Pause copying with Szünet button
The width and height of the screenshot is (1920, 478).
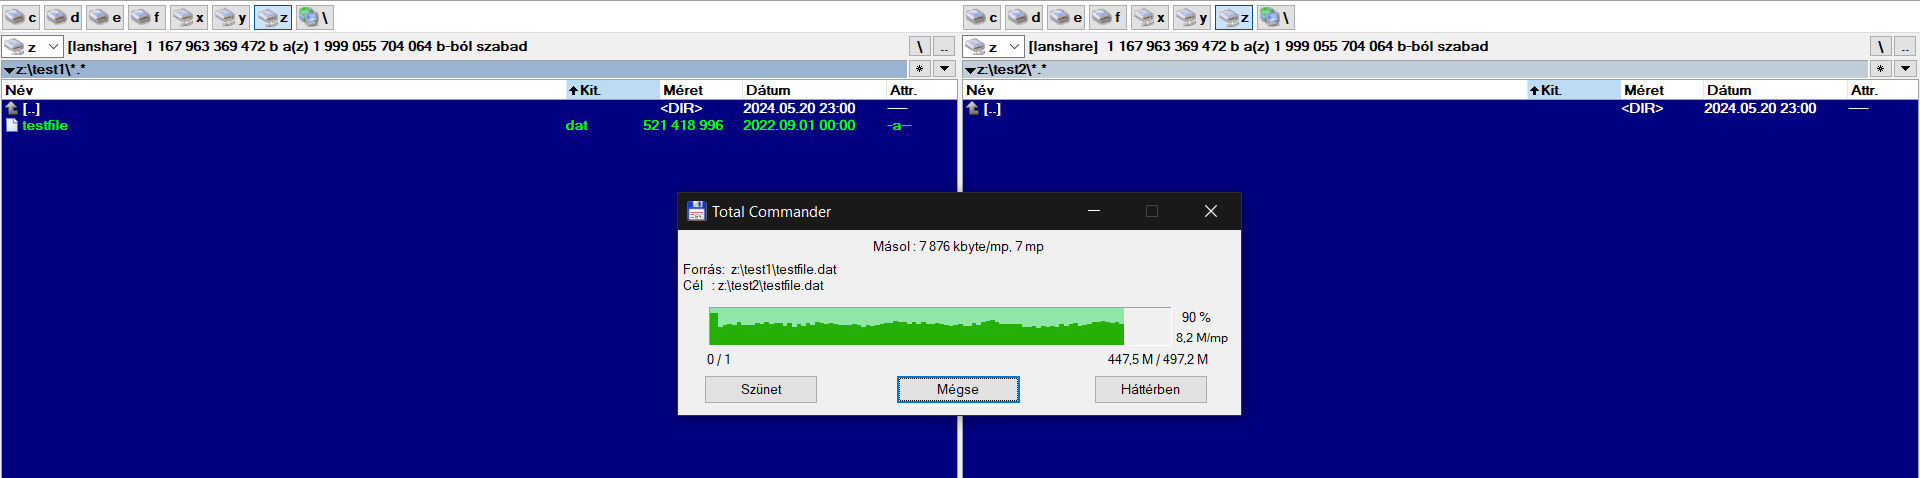point(761,389)
